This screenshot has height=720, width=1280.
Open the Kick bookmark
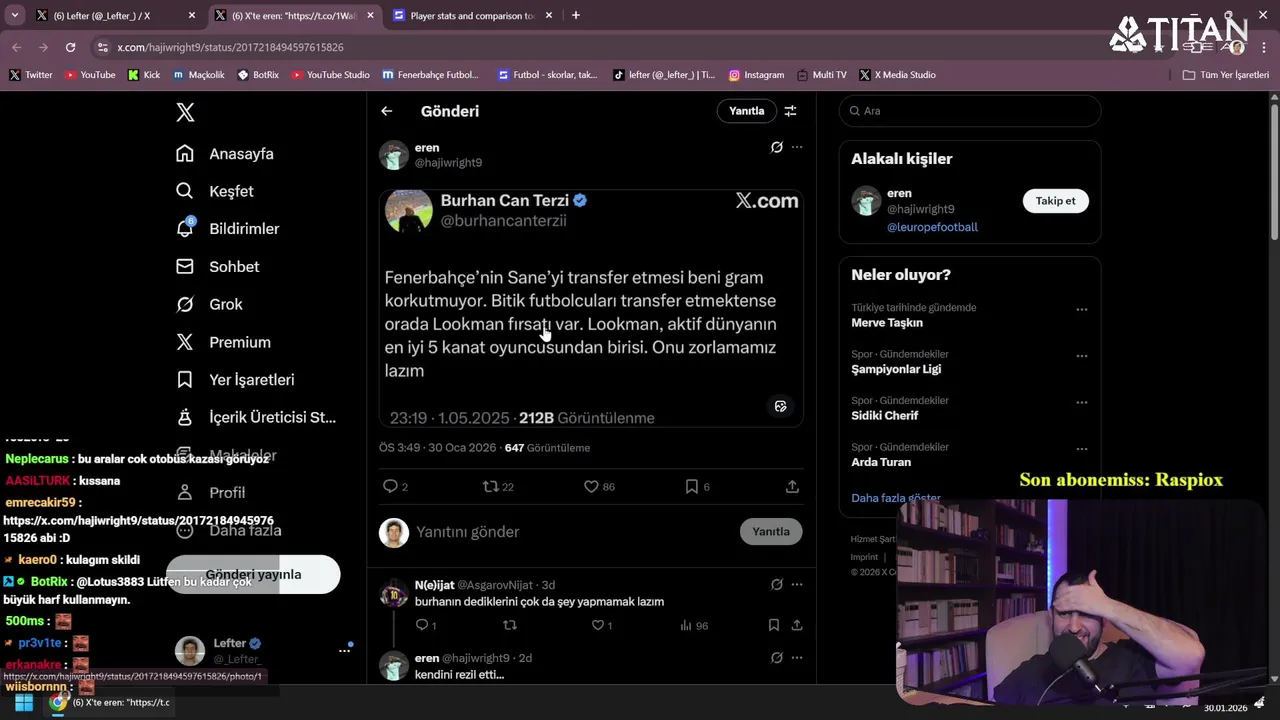click(x=144, y=75)
